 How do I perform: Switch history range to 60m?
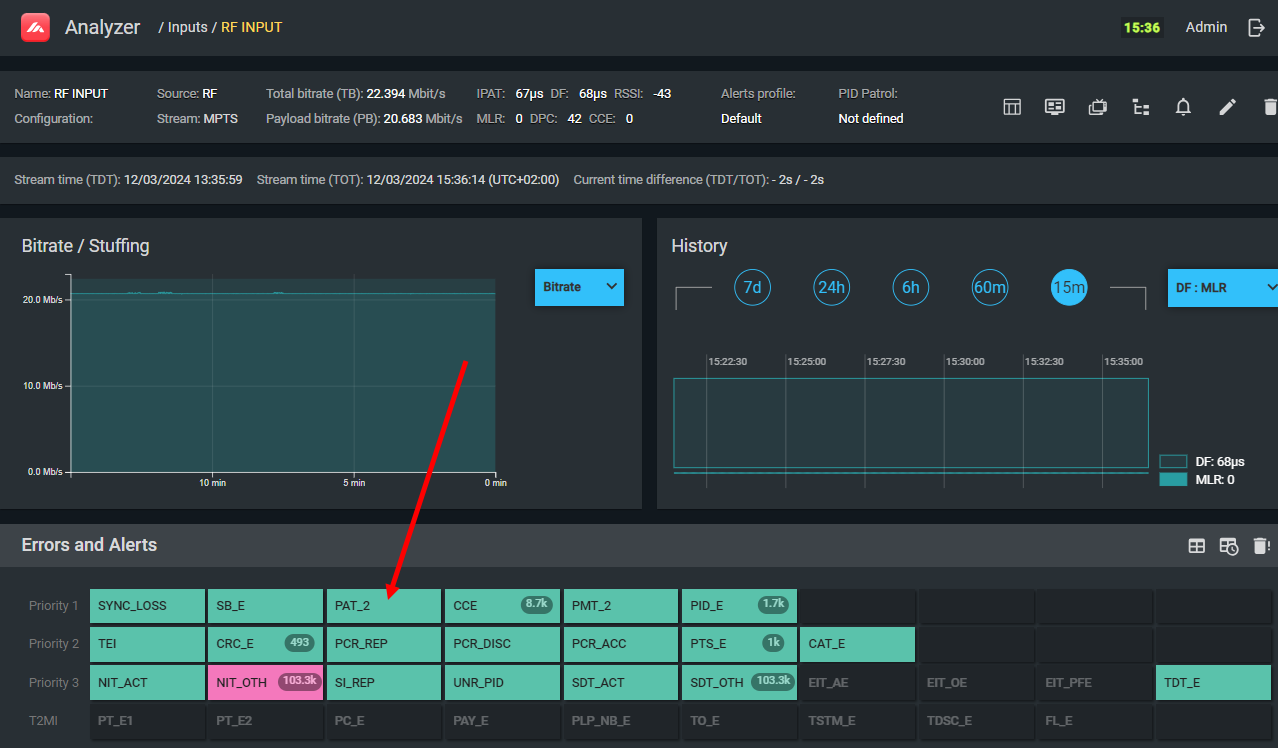tap(989, 288)
